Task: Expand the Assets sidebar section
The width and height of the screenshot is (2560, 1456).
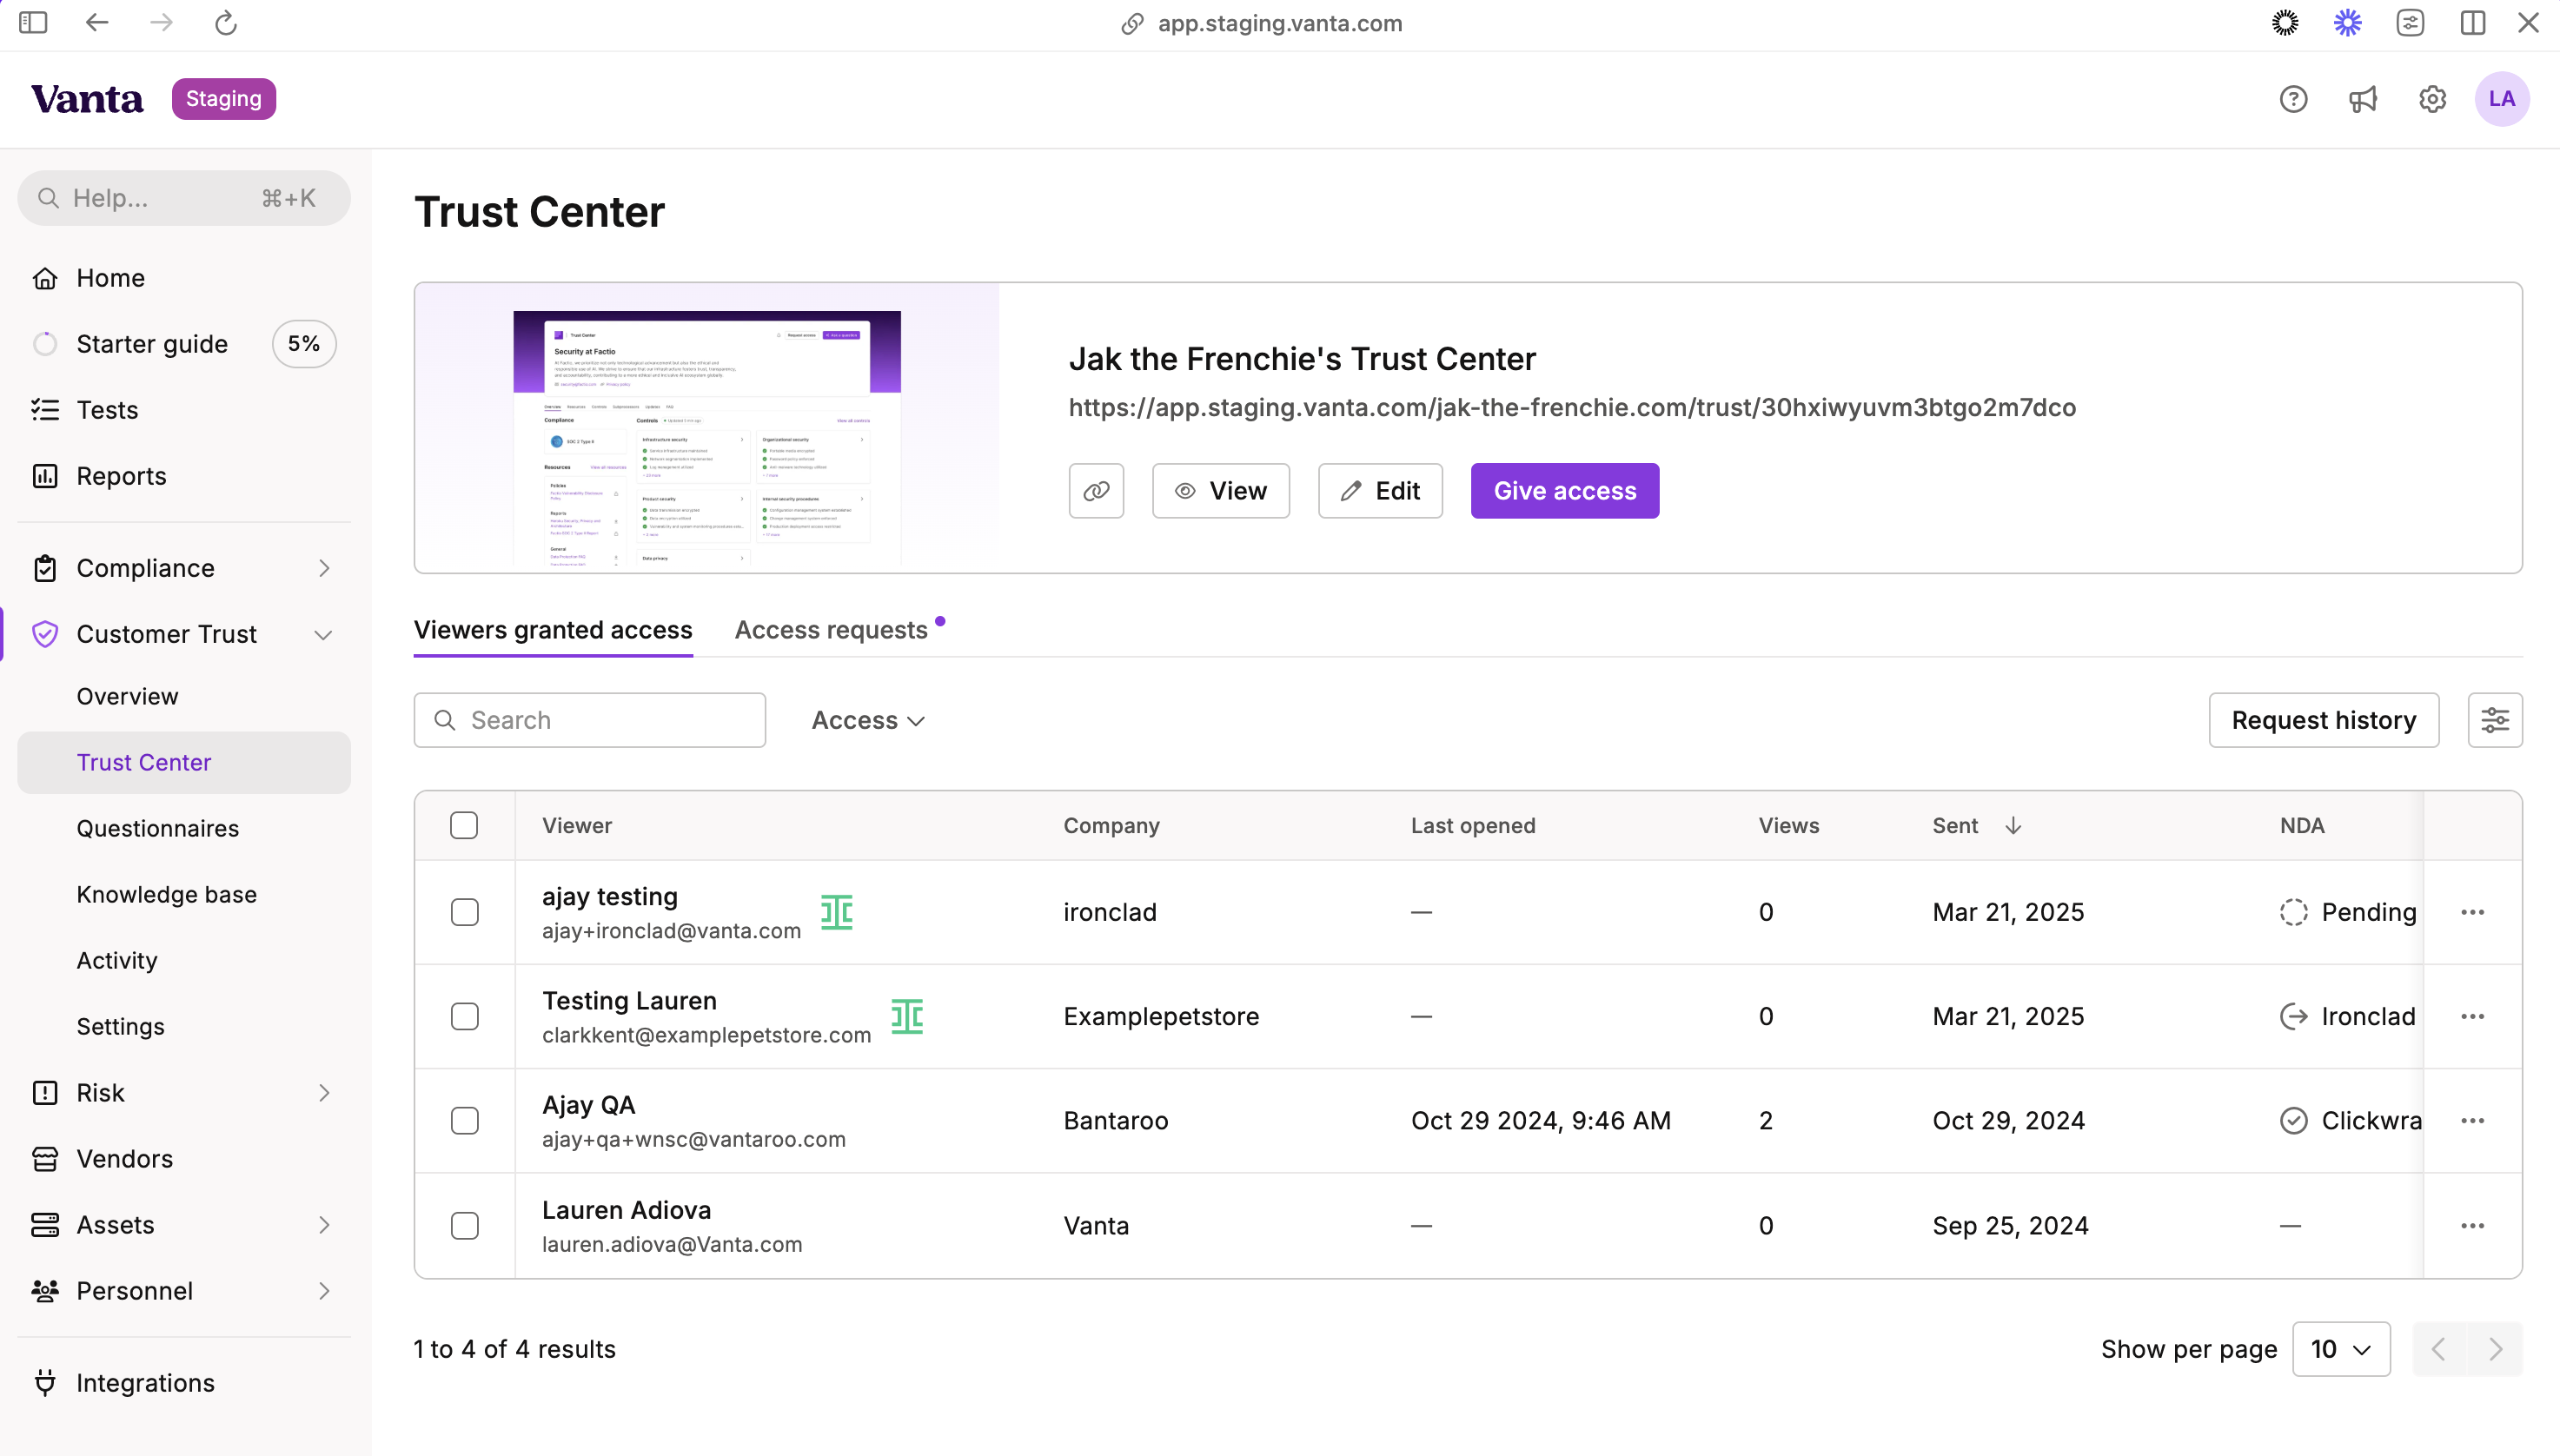Action: [184, 1225]
